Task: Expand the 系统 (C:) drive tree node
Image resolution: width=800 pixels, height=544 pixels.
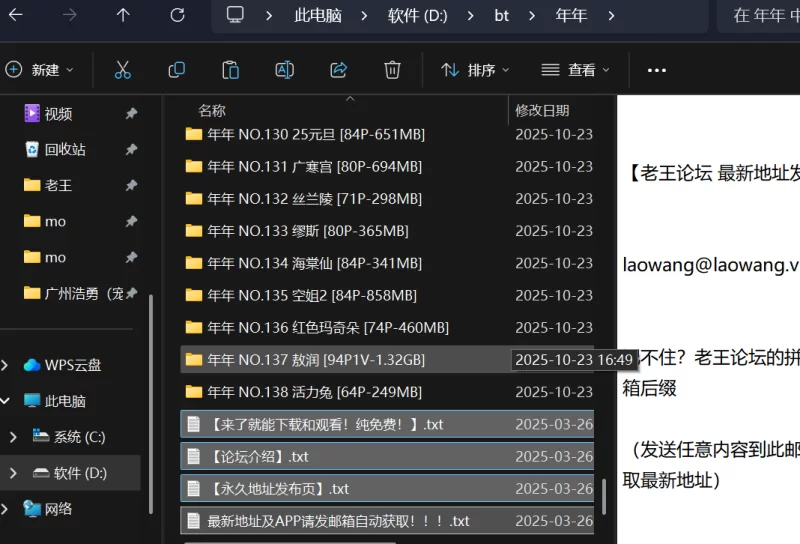Action: coord(12,437)
